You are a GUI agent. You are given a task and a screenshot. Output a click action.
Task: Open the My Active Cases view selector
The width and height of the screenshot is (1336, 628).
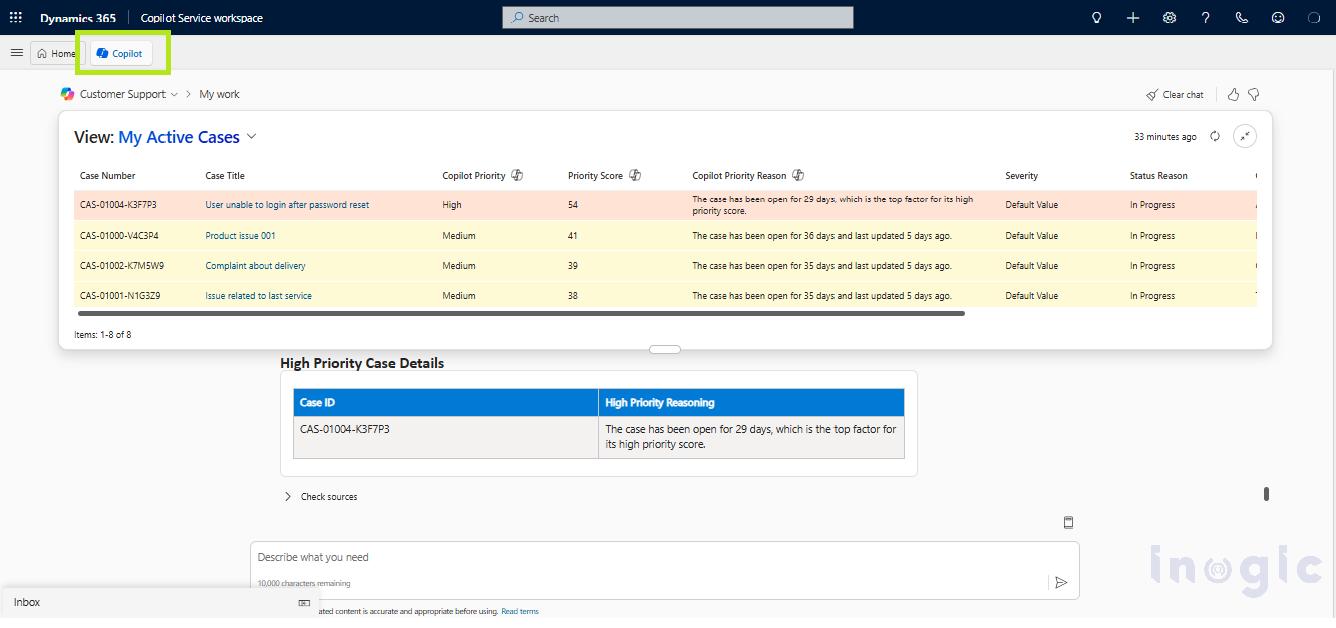187,137
